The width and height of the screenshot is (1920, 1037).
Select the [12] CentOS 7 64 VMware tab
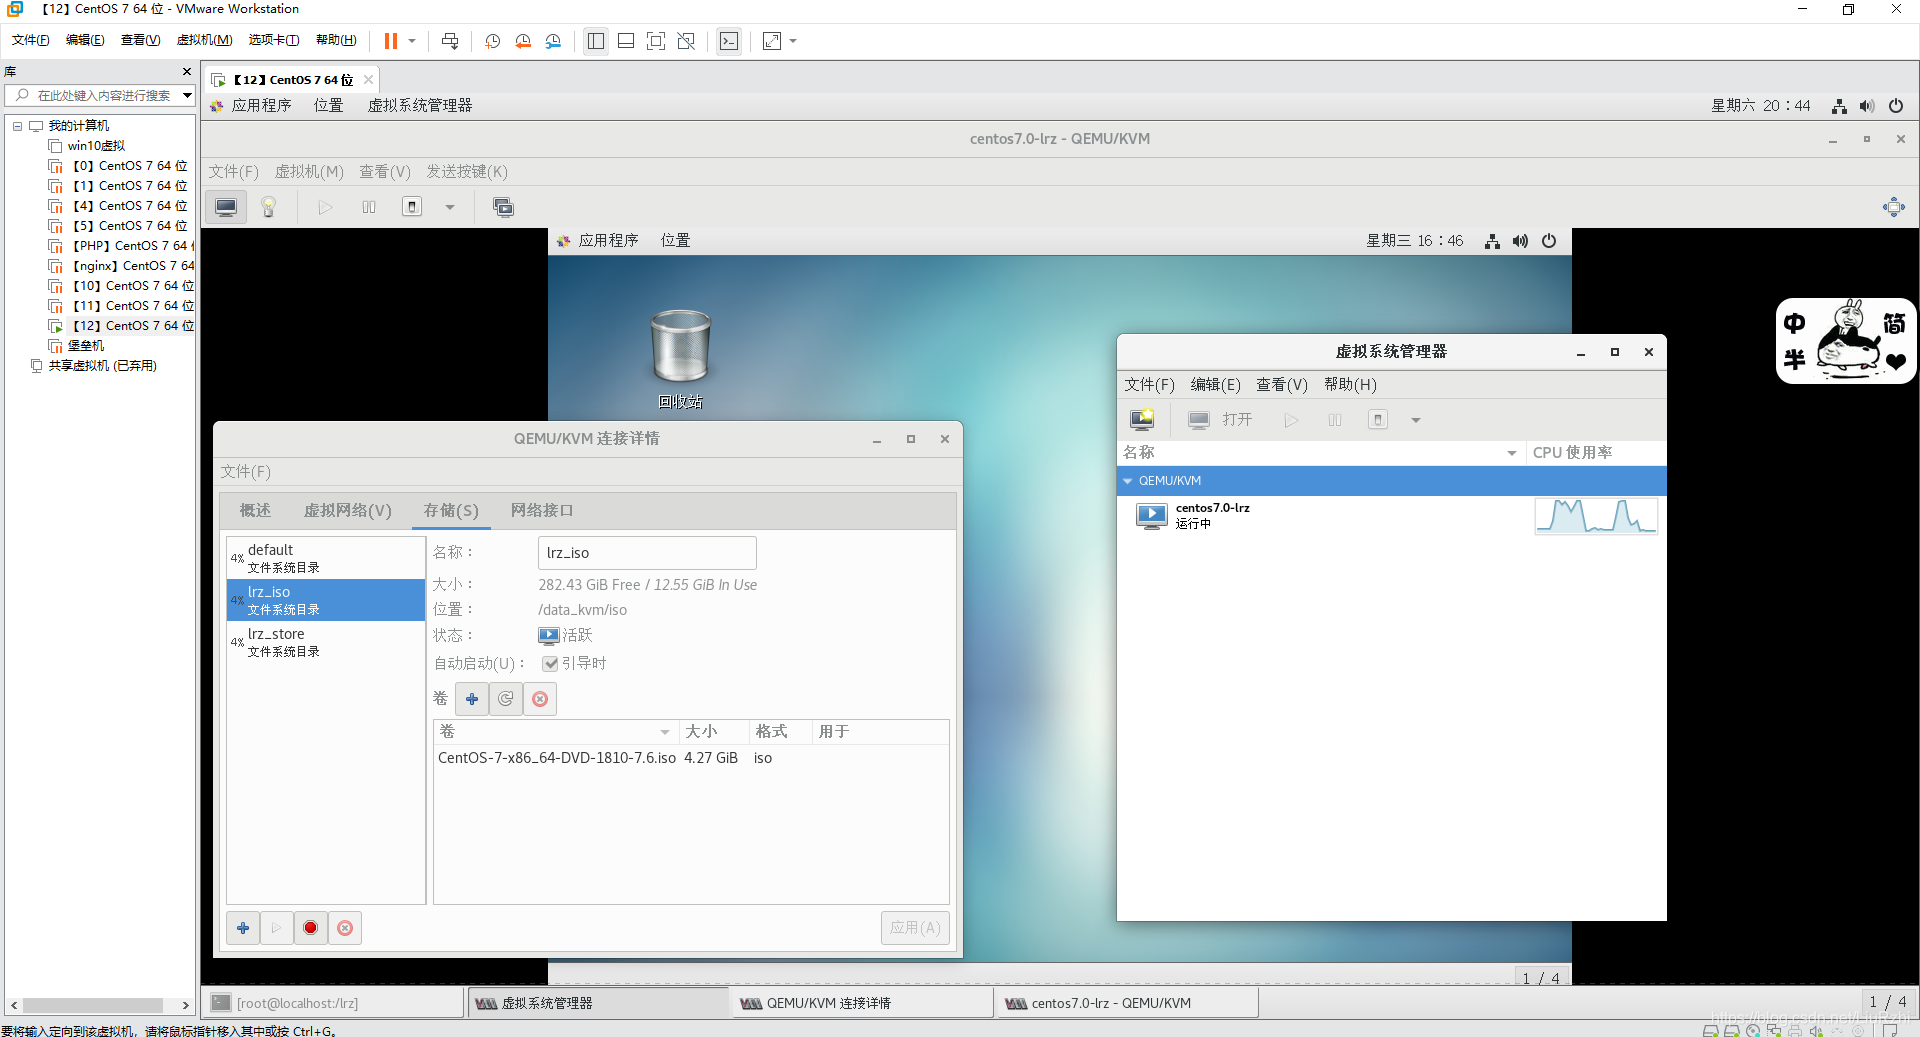[292, 80]
